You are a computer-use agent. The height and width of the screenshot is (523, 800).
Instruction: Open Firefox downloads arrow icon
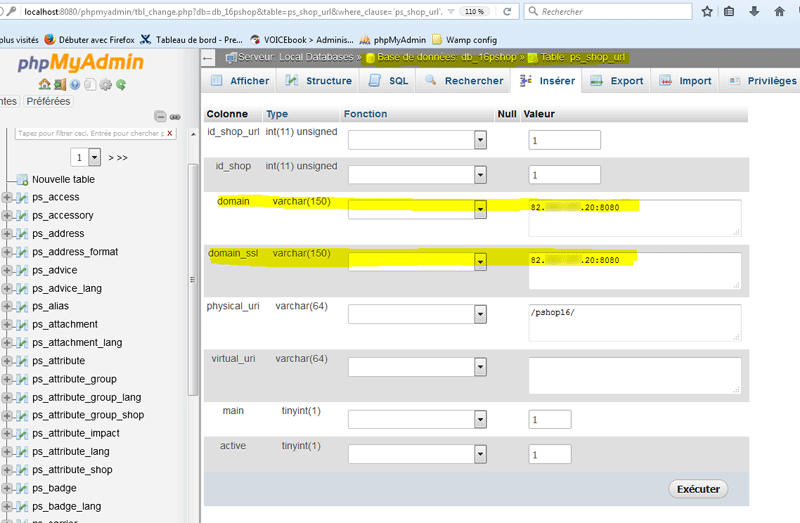coord(754,11)
